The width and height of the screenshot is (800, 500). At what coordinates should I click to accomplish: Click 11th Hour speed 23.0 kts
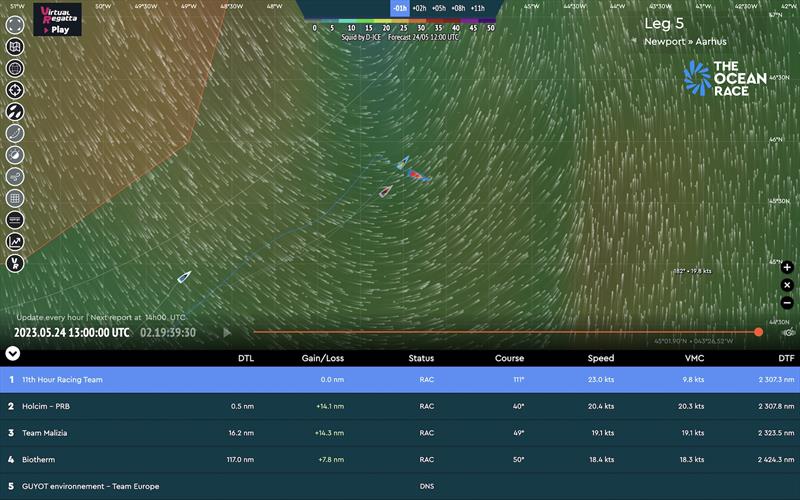602,380
